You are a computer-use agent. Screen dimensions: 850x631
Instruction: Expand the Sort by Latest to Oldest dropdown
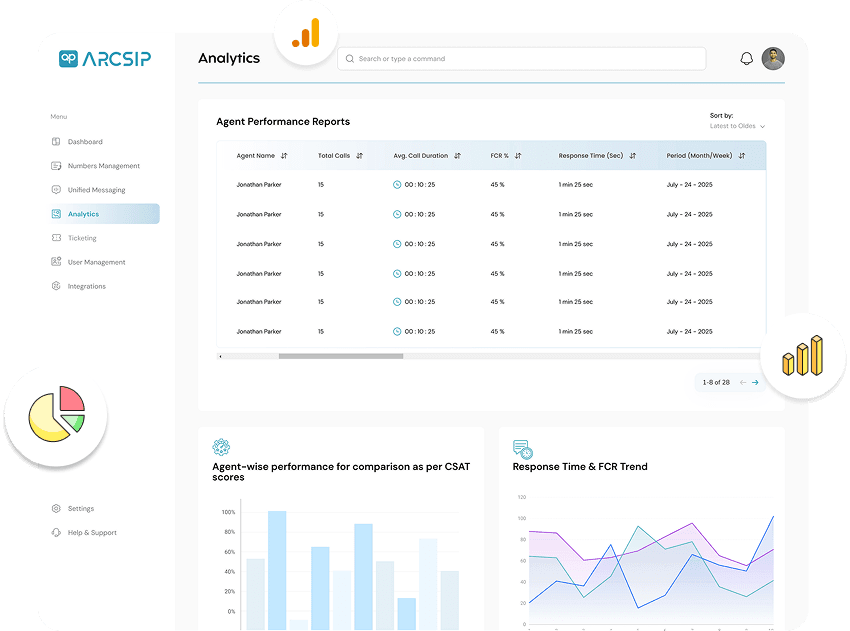tap(738, 127)
